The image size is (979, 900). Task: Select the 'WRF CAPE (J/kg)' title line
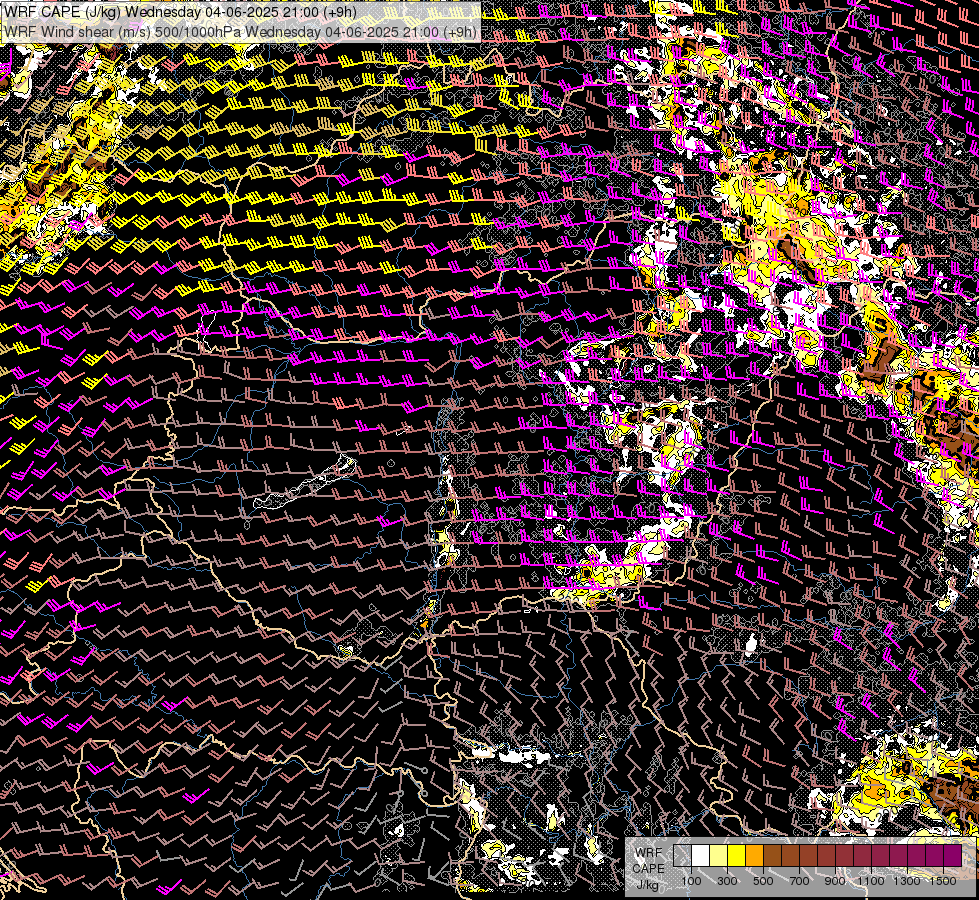point(181,12)
